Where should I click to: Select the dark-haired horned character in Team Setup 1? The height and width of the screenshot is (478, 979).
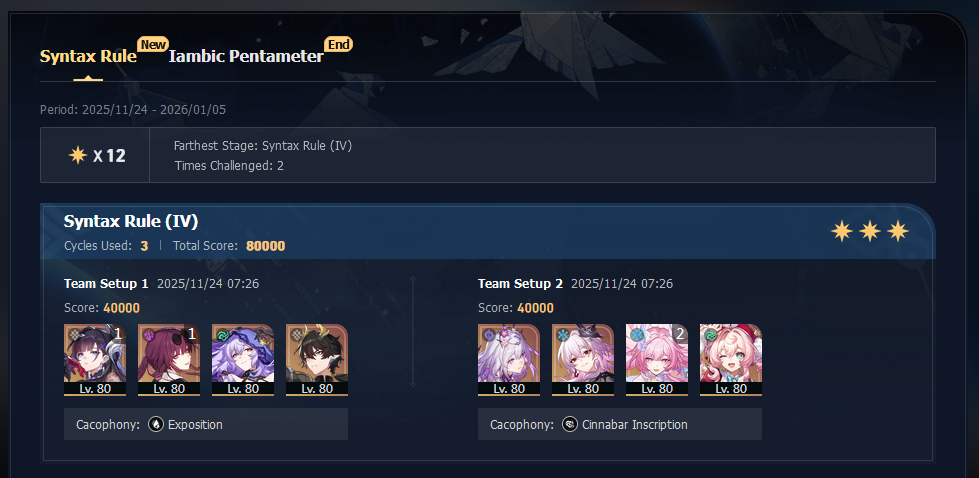[x=317, y=360]
